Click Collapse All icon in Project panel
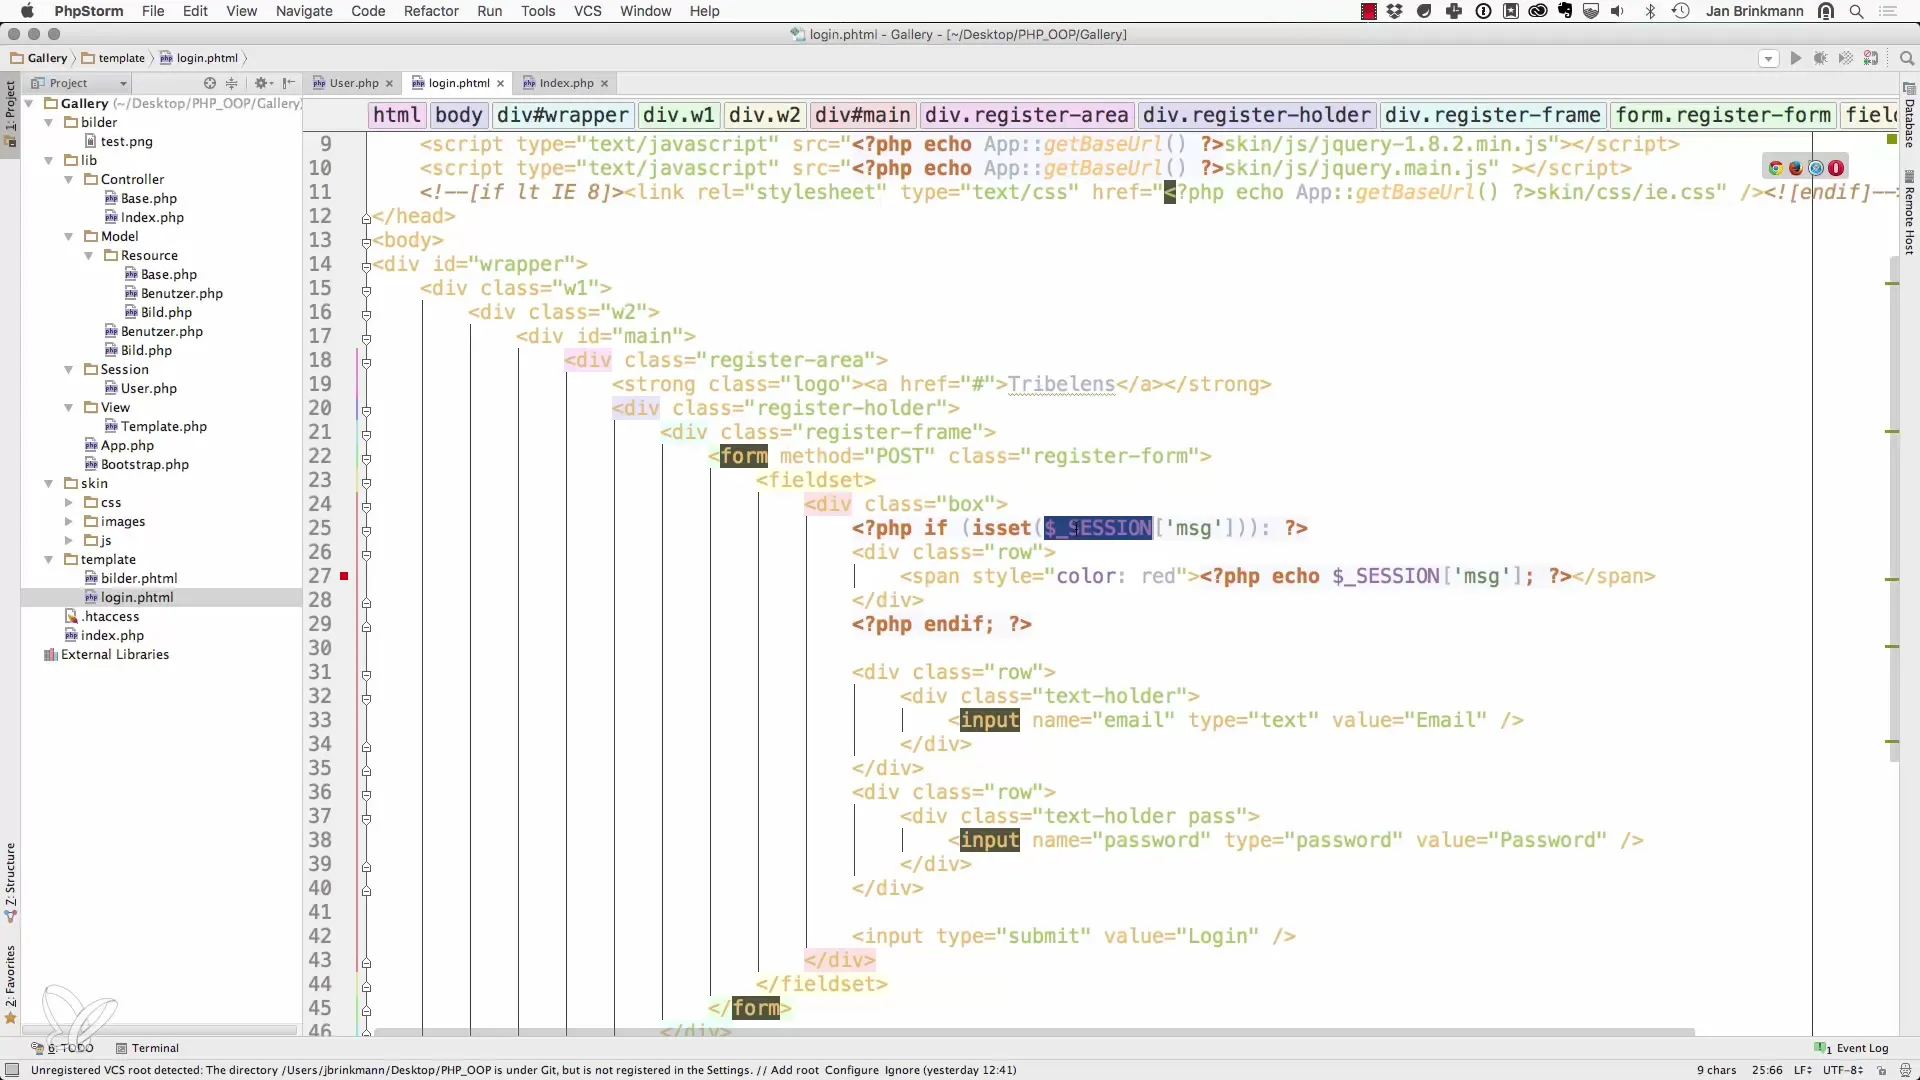1920x1080 pixels. point(232,83)
